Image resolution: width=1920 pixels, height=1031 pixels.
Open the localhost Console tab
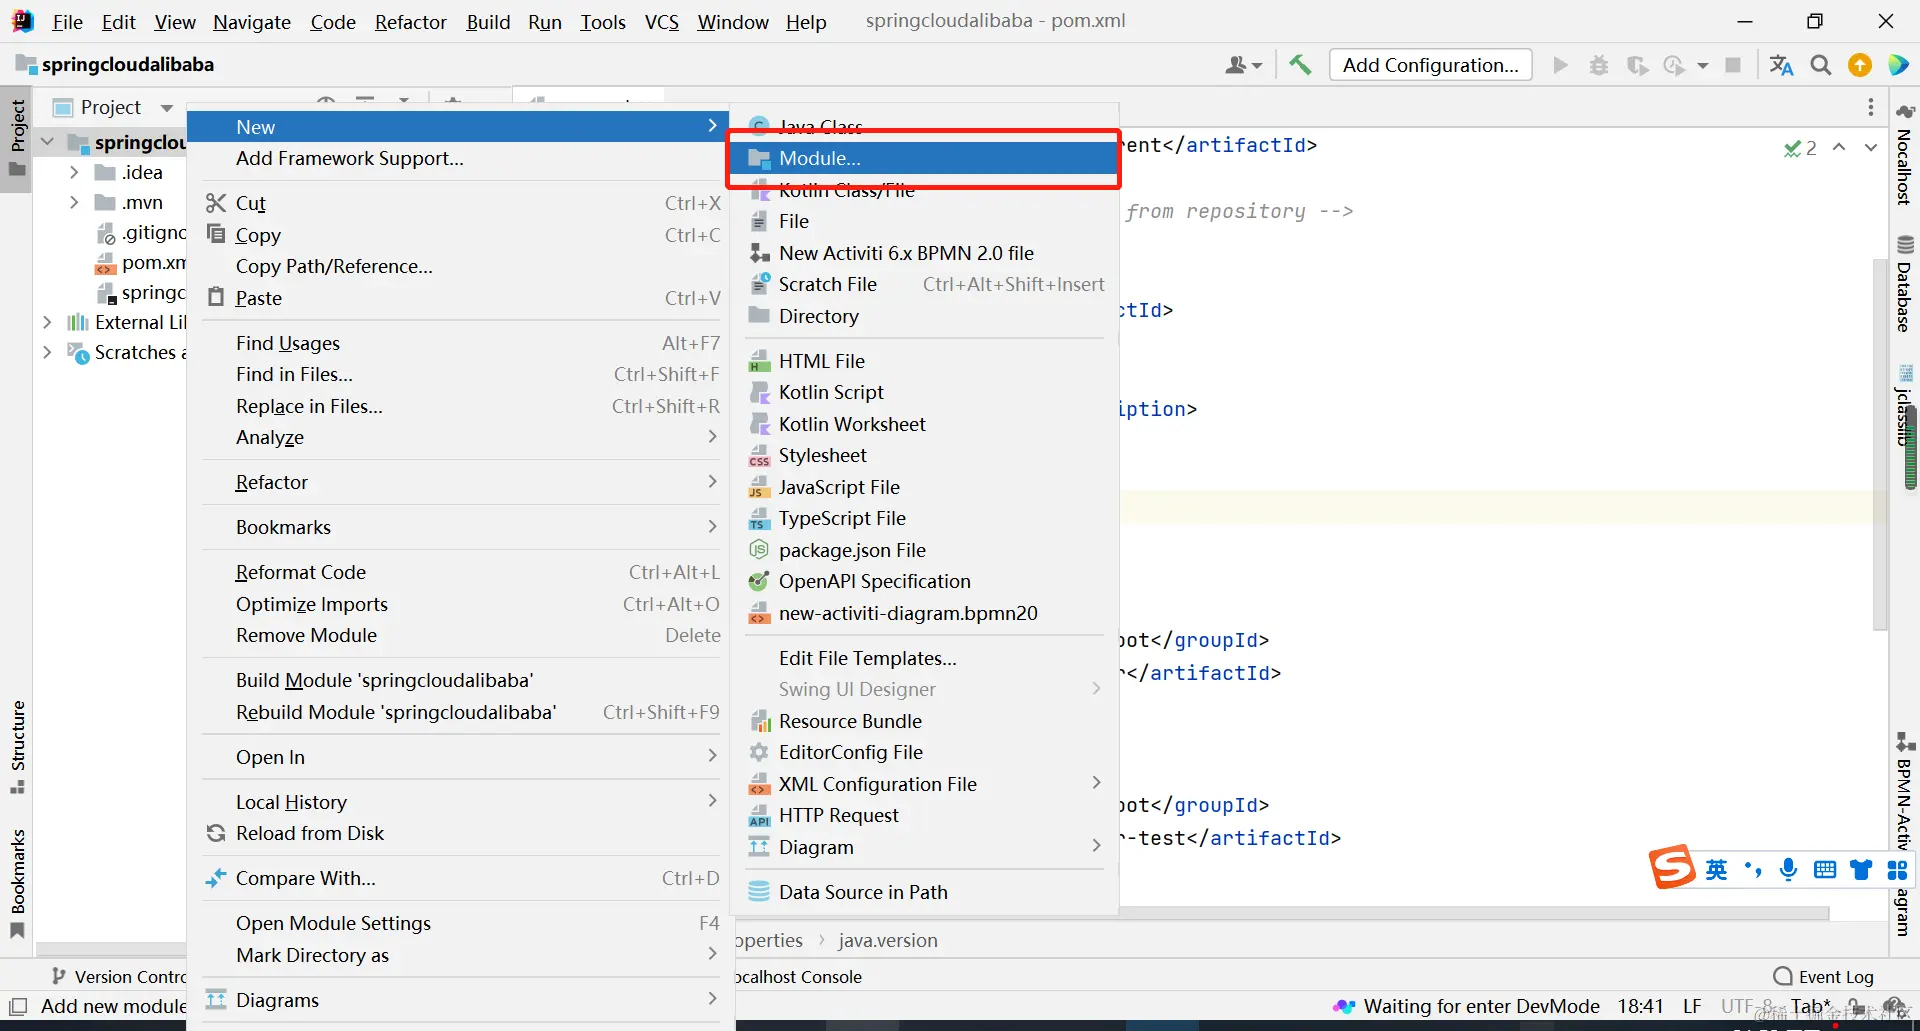click(x=799, y=977)
